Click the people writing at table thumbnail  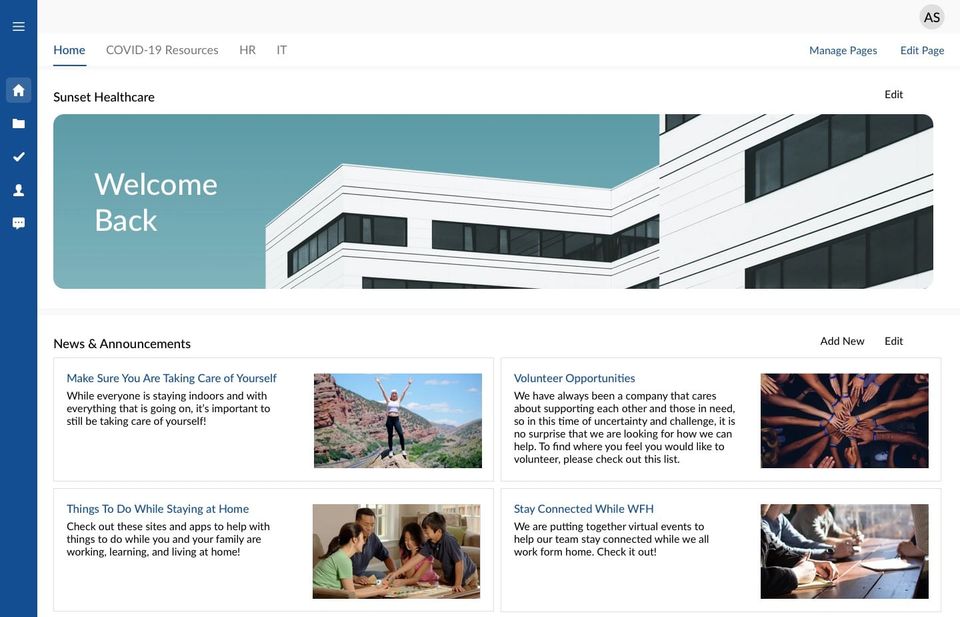tap(844, 551)
